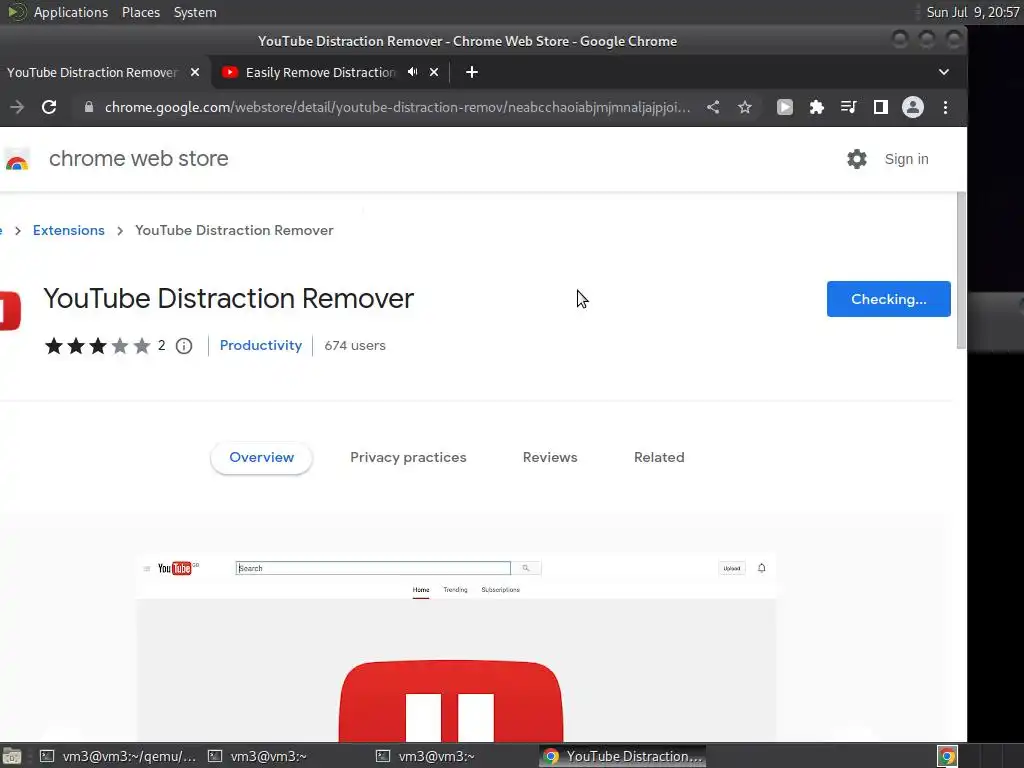Select the Overview tab

261,457
